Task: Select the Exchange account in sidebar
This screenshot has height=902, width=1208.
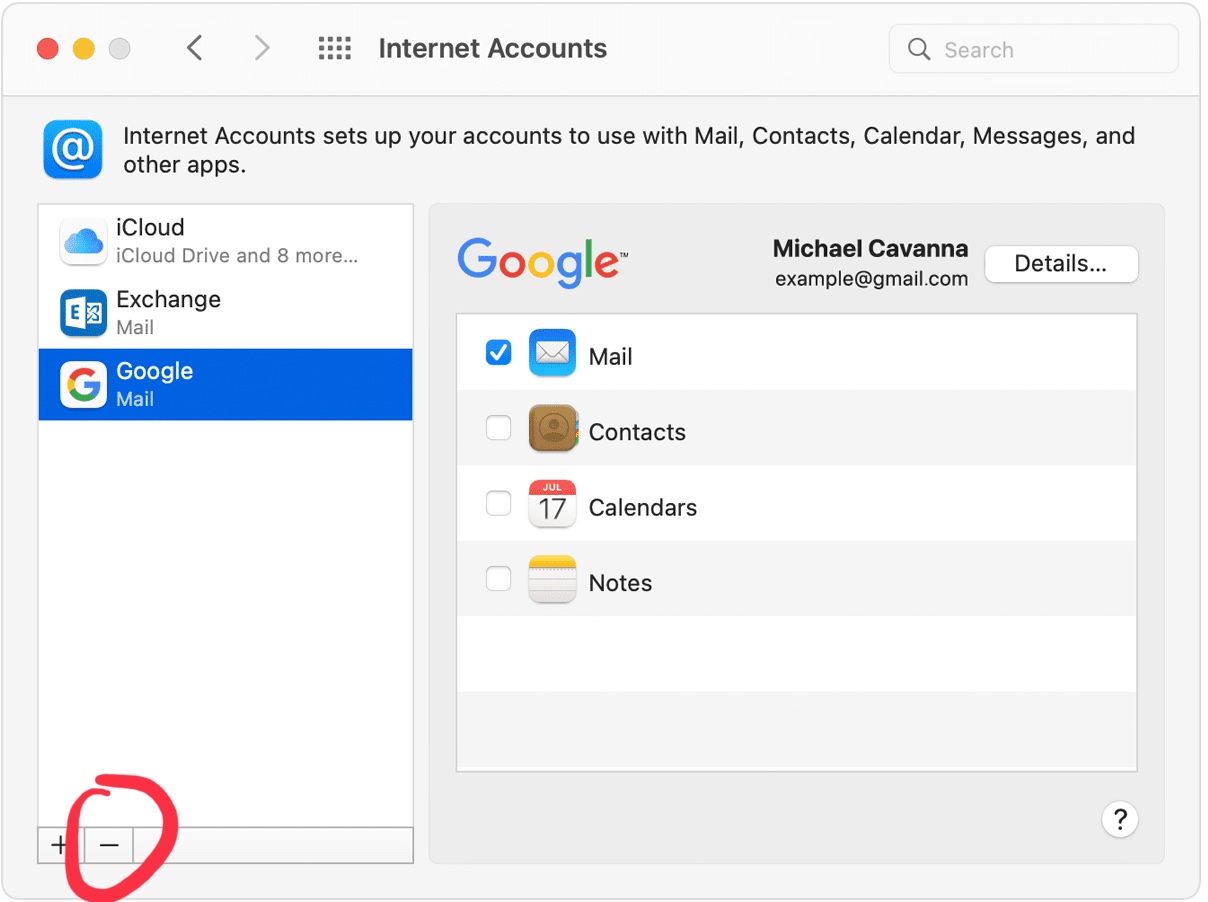Action: coord(225,313)
